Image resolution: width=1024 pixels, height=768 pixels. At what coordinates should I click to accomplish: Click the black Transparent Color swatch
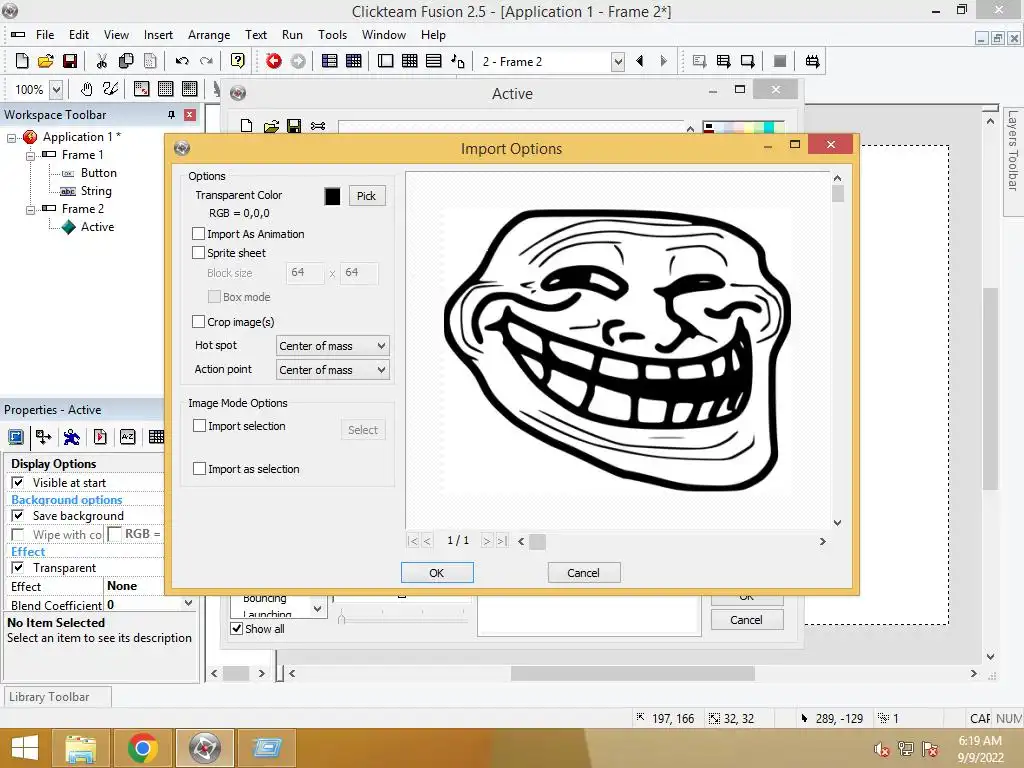332,197
